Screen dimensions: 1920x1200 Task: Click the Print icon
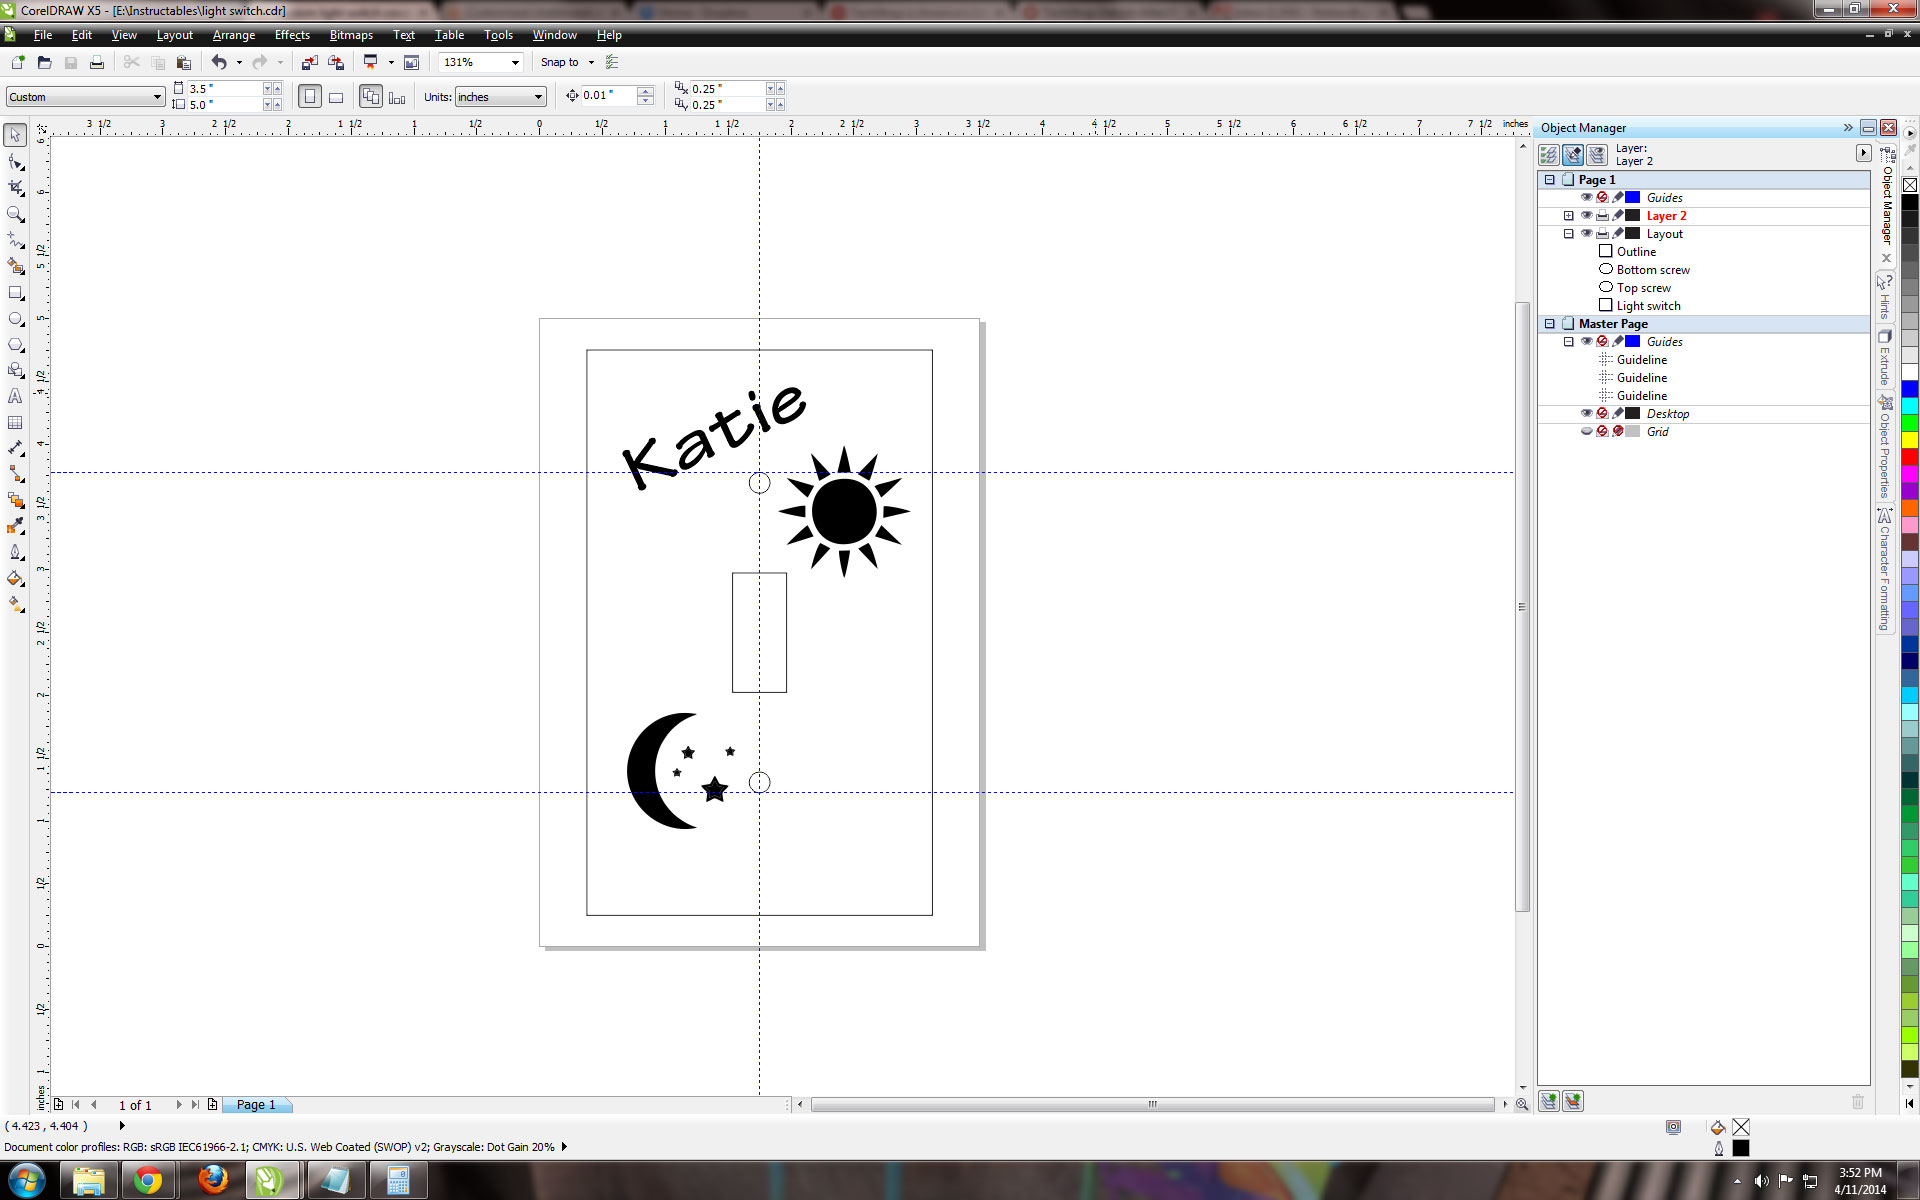[x=97, y=62]
